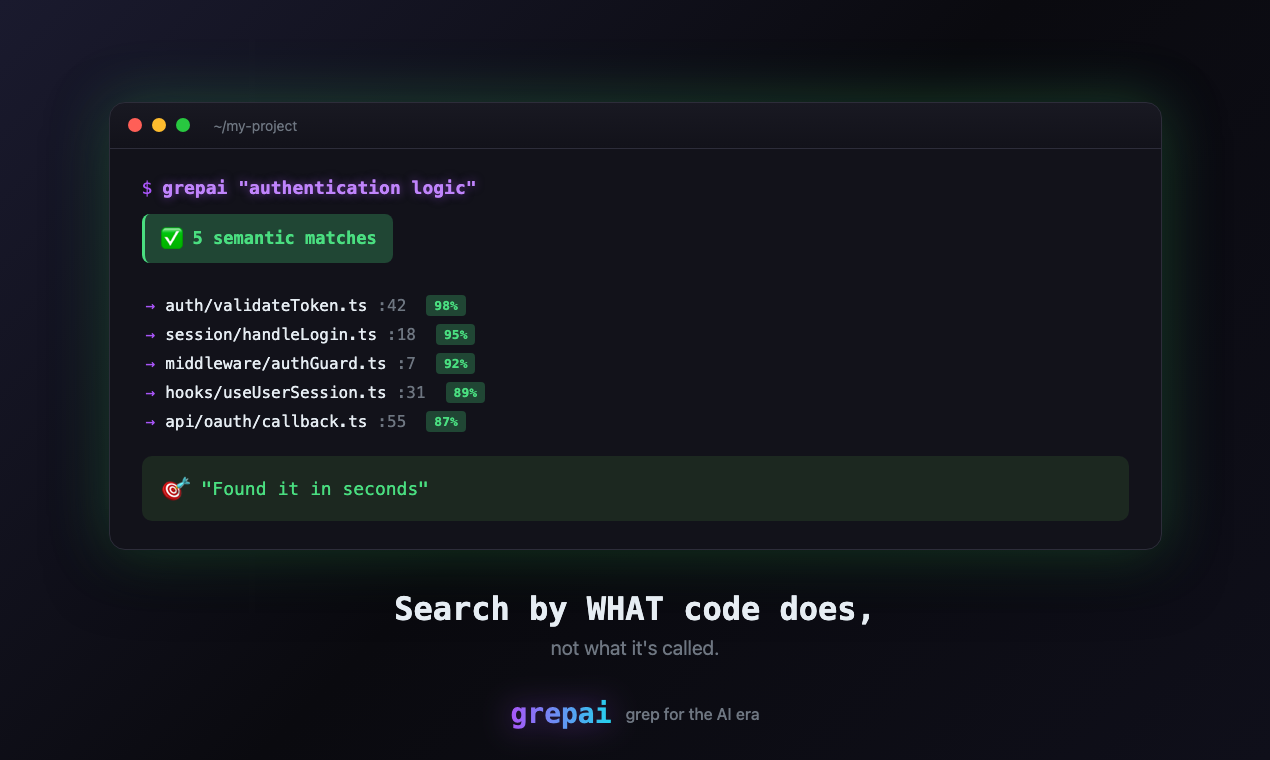This screenshot has height=760, width=1270.
Task: Click the green maximize dot in terminal titlebar
Action: 183,125
